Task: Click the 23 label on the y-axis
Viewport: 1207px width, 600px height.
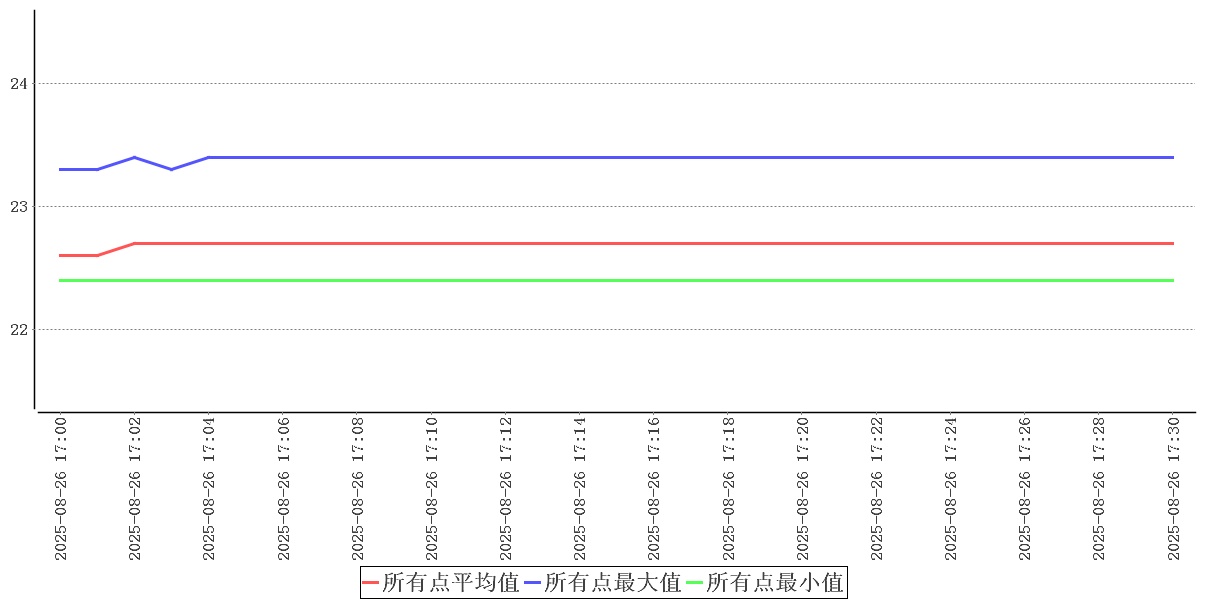Action: point(18,207)
